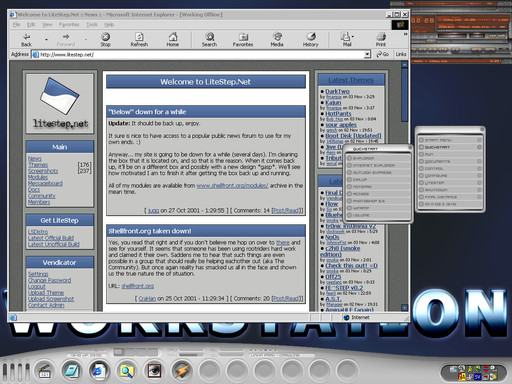Launch the Internet Explorer dock icon
Viewport: 512px width, 384px height.
point(99,370)
